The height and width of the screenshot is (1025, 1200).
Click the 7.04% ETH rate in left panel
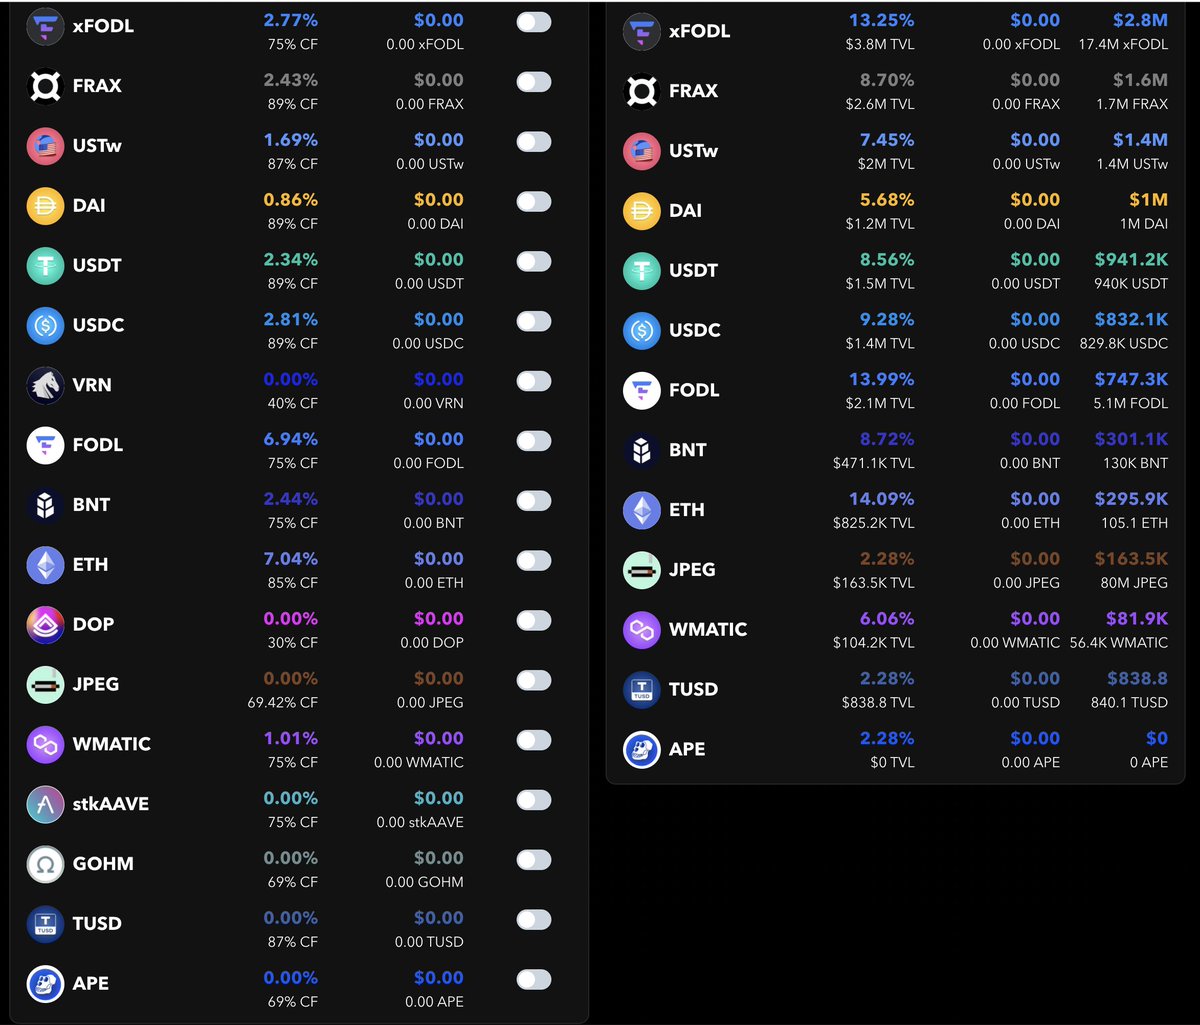pyautogui.click(x=291, y=559)
